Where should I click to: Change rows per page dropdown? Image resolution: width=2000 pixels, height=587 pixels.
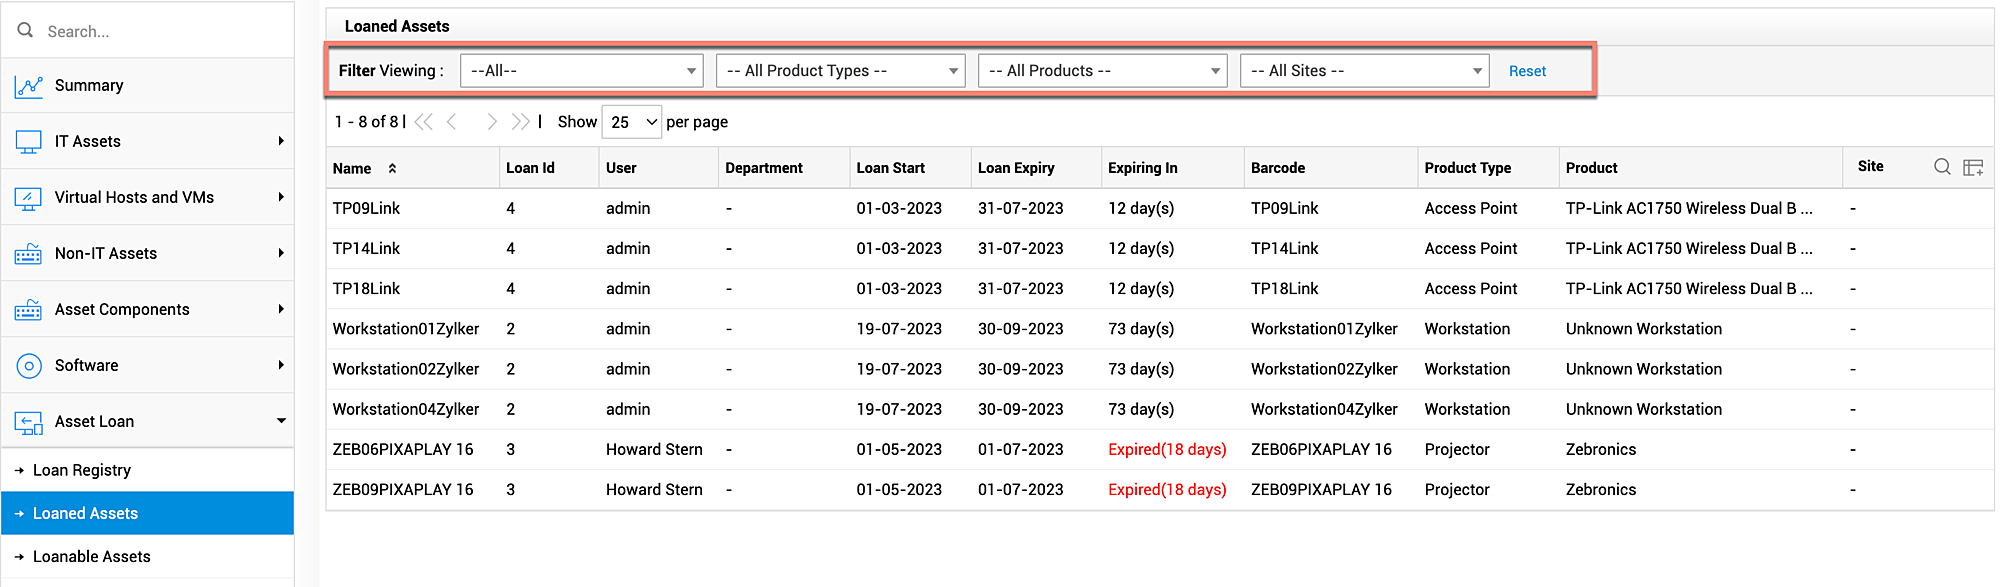click(x=632, y=122)
